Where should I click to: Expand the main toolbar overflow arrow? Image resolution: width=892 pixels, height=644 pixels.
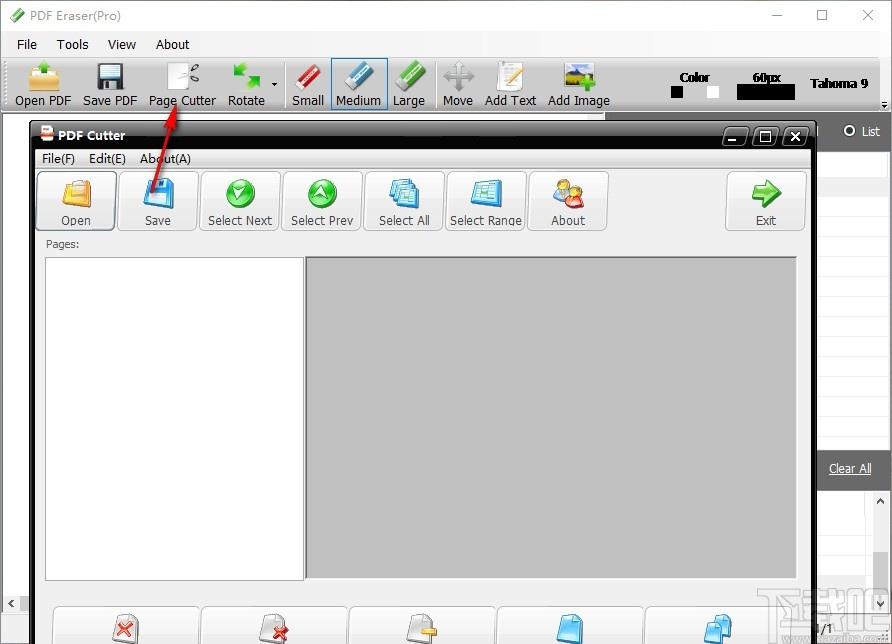tap(884, 105)
